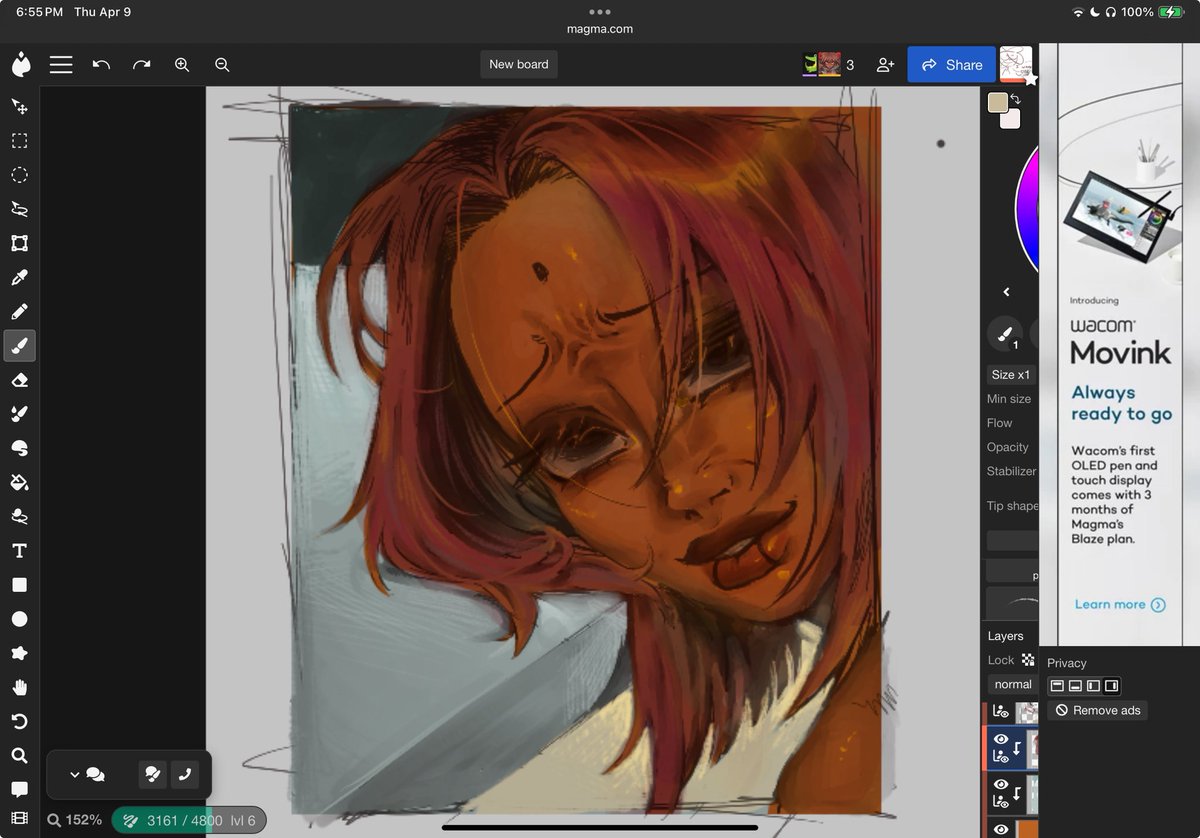The image size is (1200, 838).
Task: Select the Zoom tool in toolbar
Action: tap(19, 756)
